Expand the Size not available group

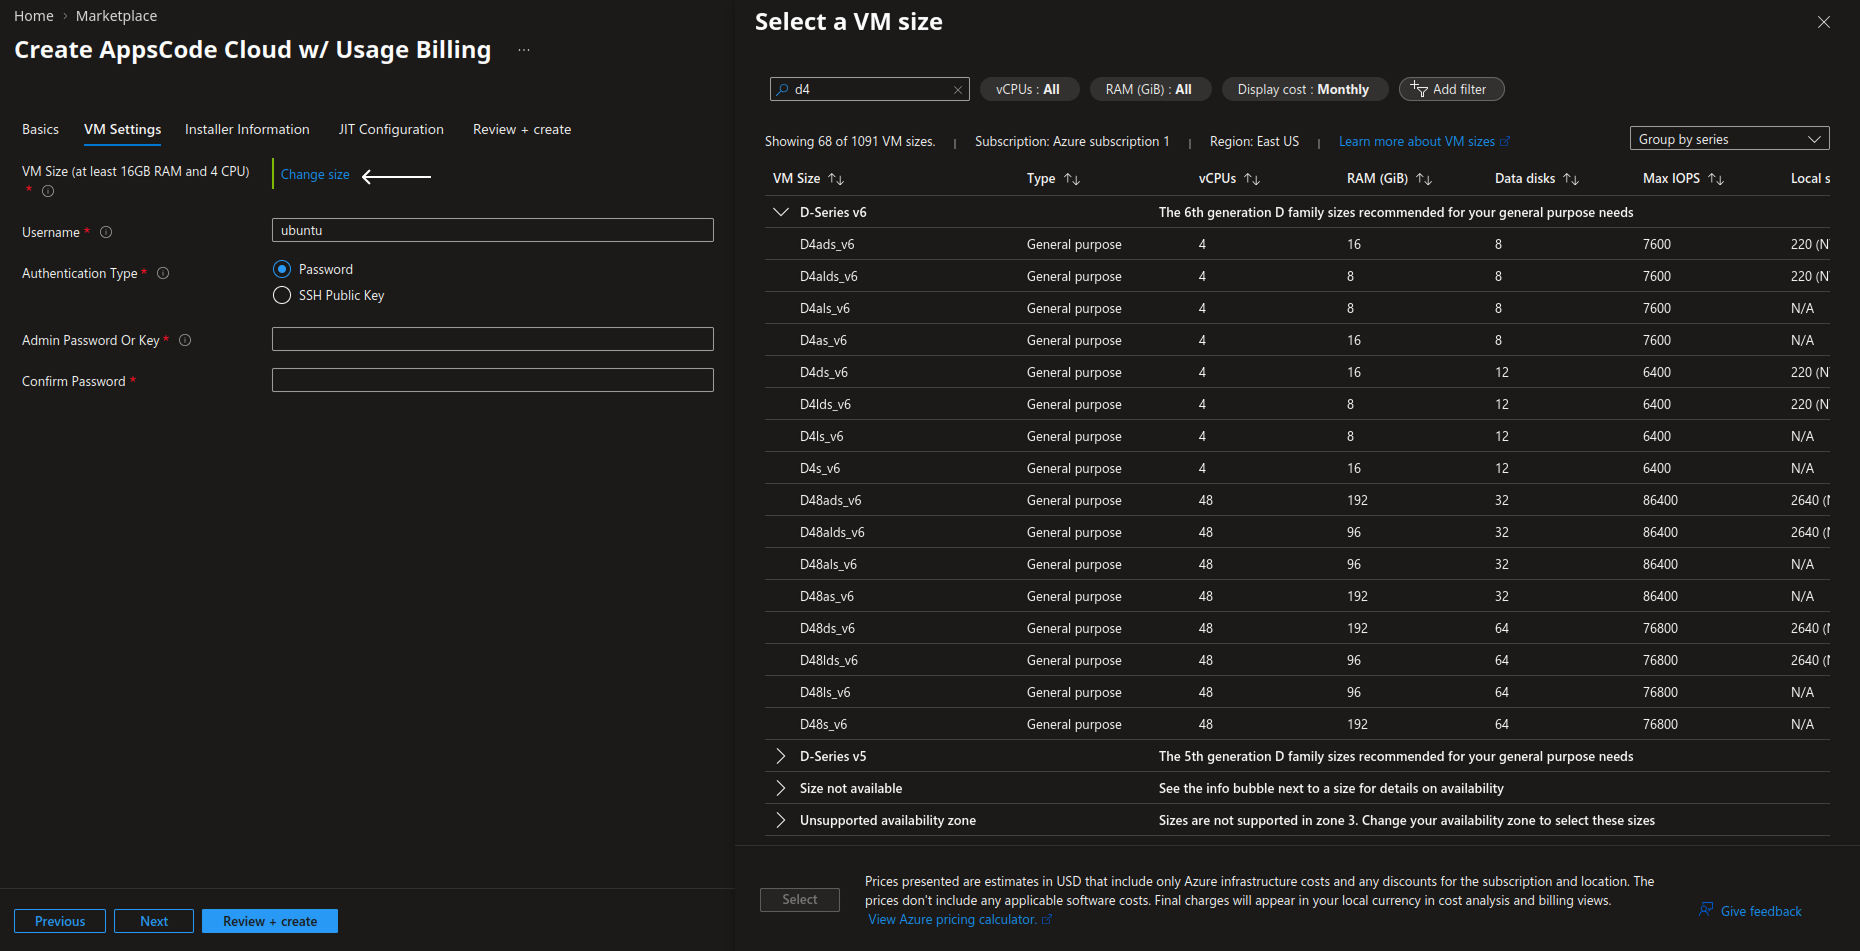click(781, 788)
